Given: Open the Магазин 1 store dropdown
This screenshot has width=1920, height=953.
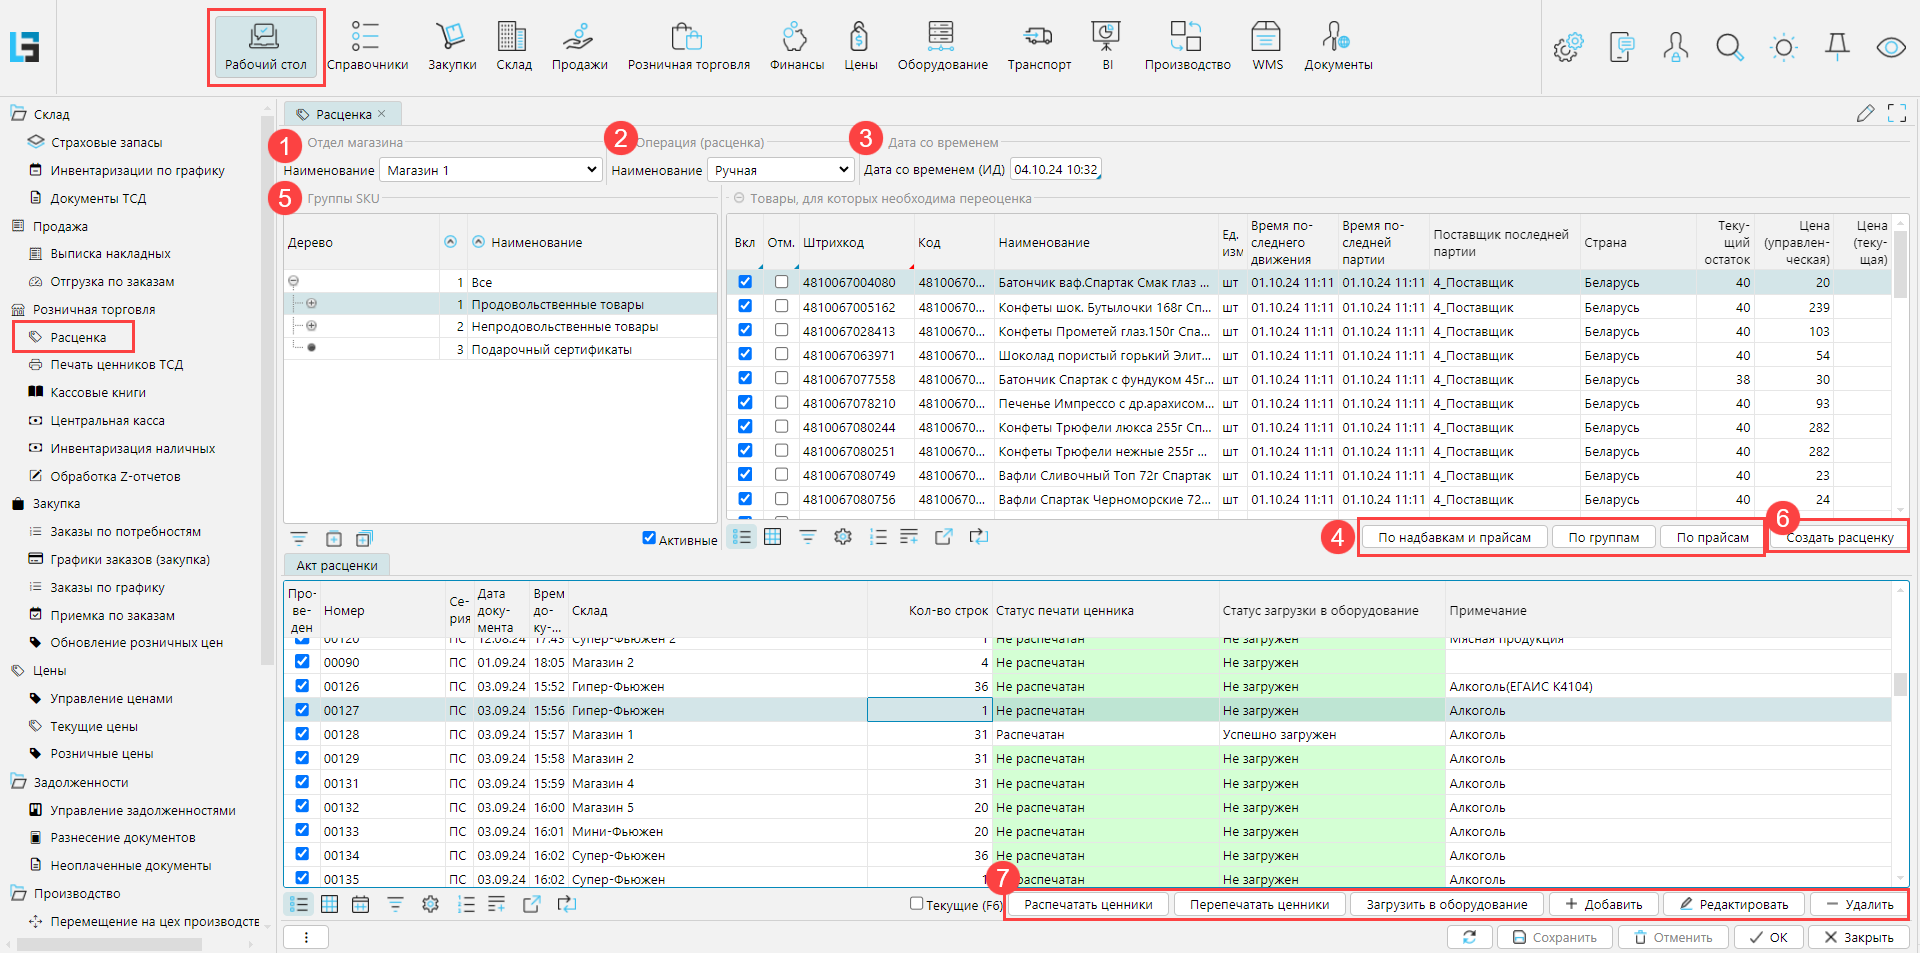Looking at the screenshot, I should tap(491, 170).
